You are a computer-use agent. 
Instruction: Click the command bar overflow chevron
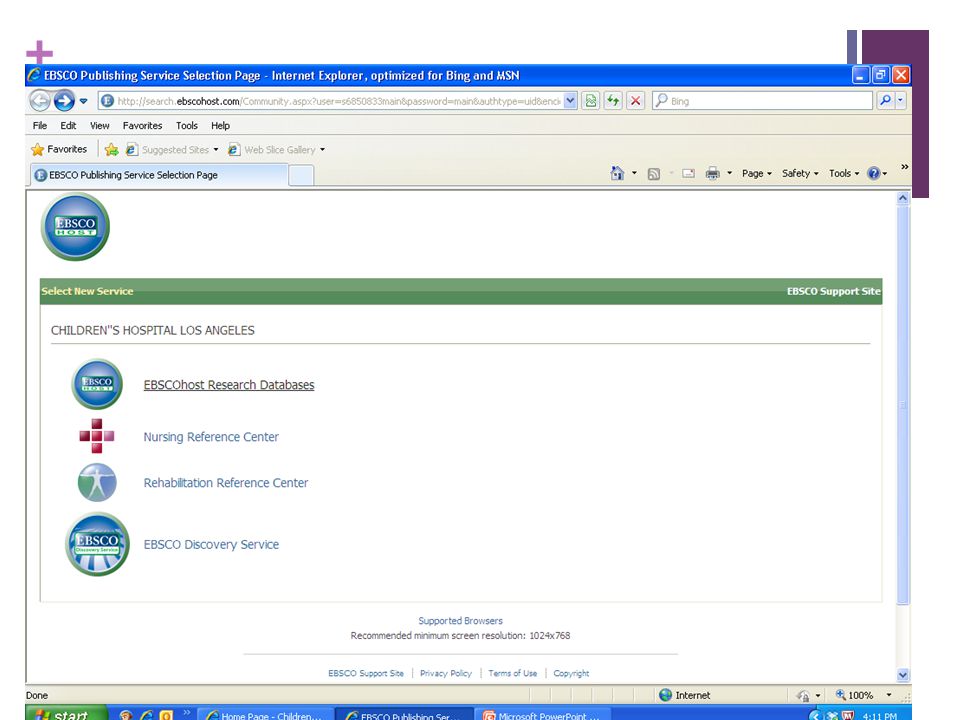[904, 167]
